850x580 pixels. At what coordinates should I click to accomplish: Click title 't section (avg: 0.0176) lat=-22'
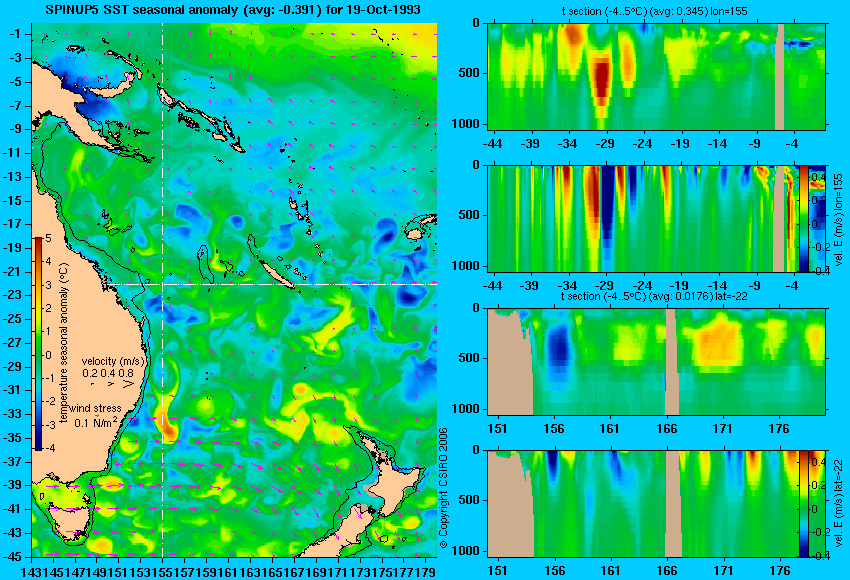click(x=655, y=297)
